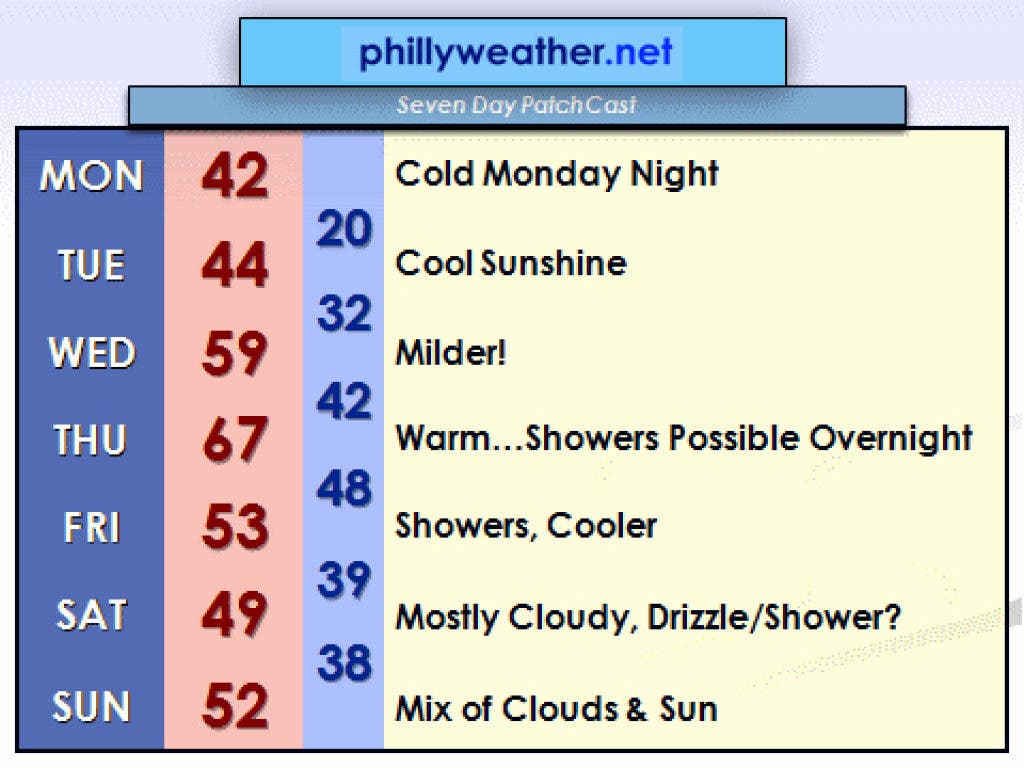This screenshot has height=768, width=1024.
Task: Click Wednesday's high of 59
Action: point(235,353)
